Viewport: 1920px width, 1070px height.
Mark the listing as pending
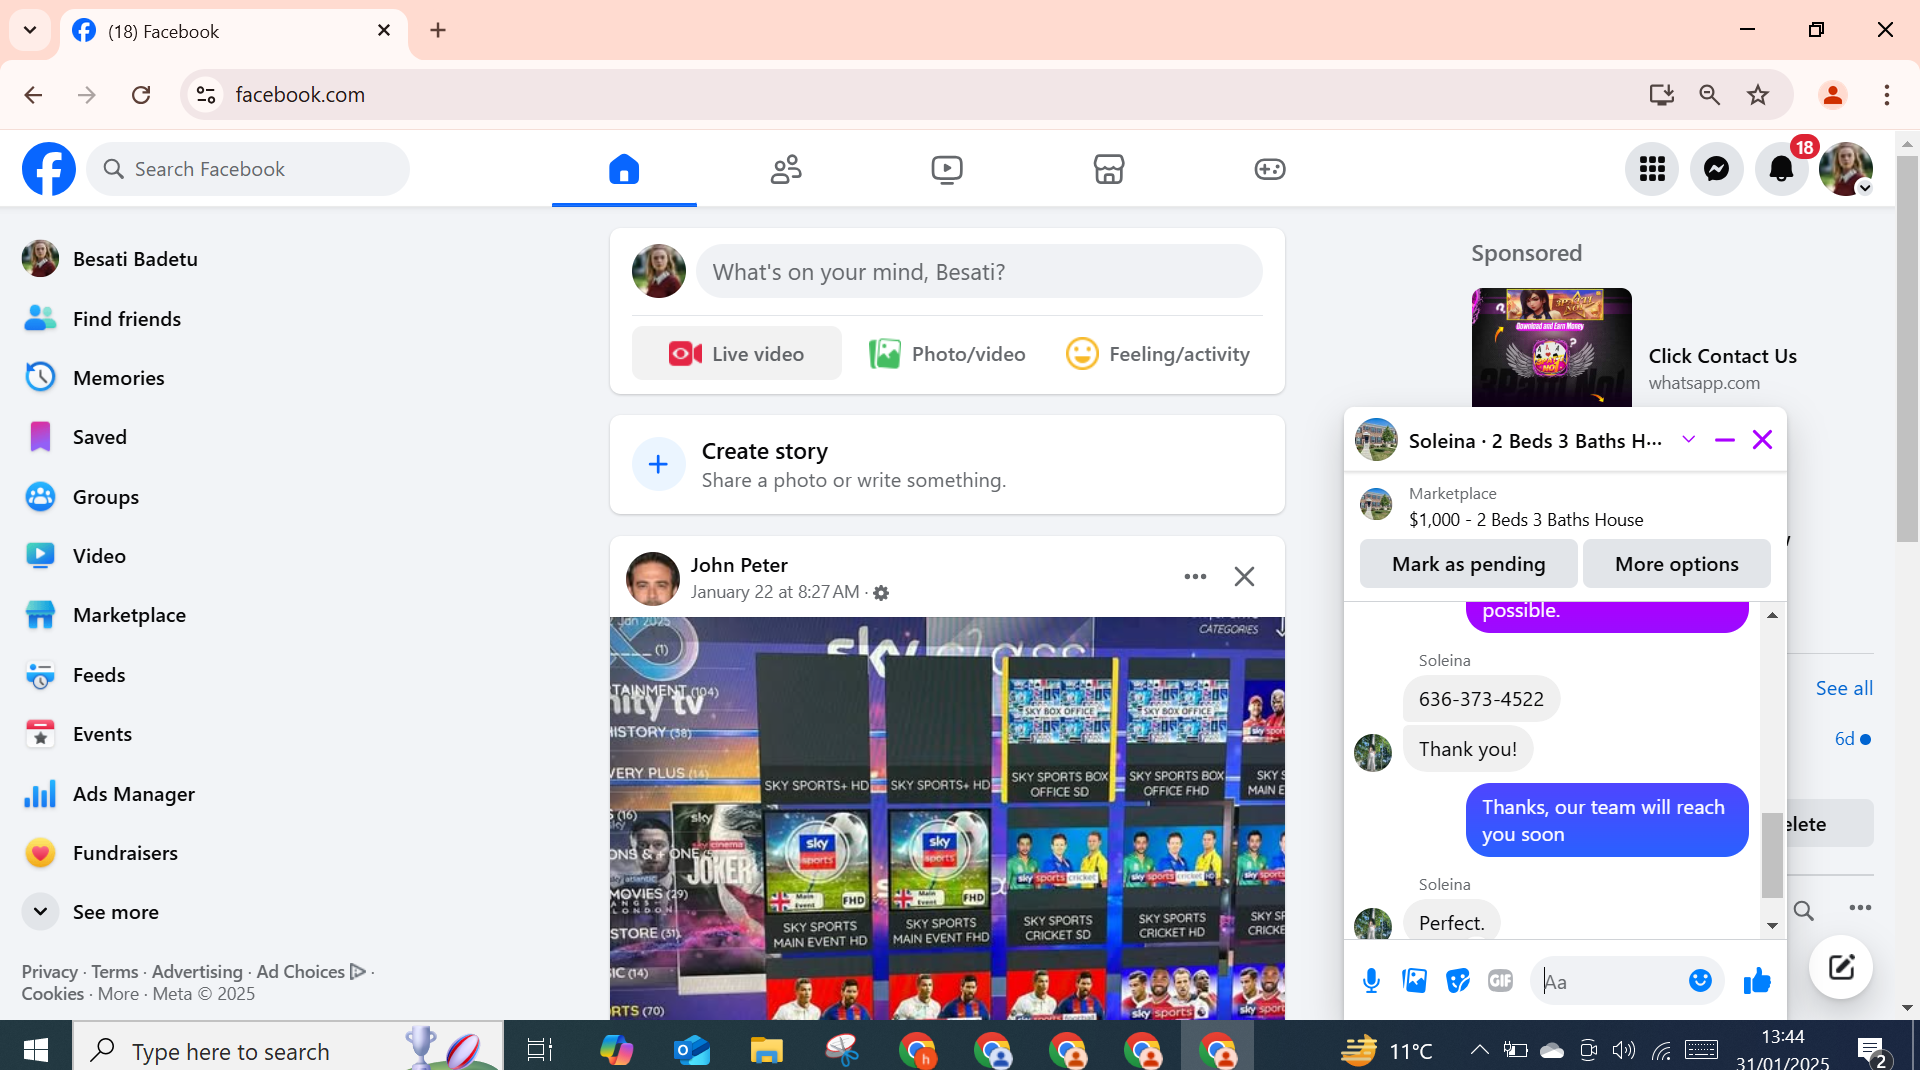[x=1468, y=564]
